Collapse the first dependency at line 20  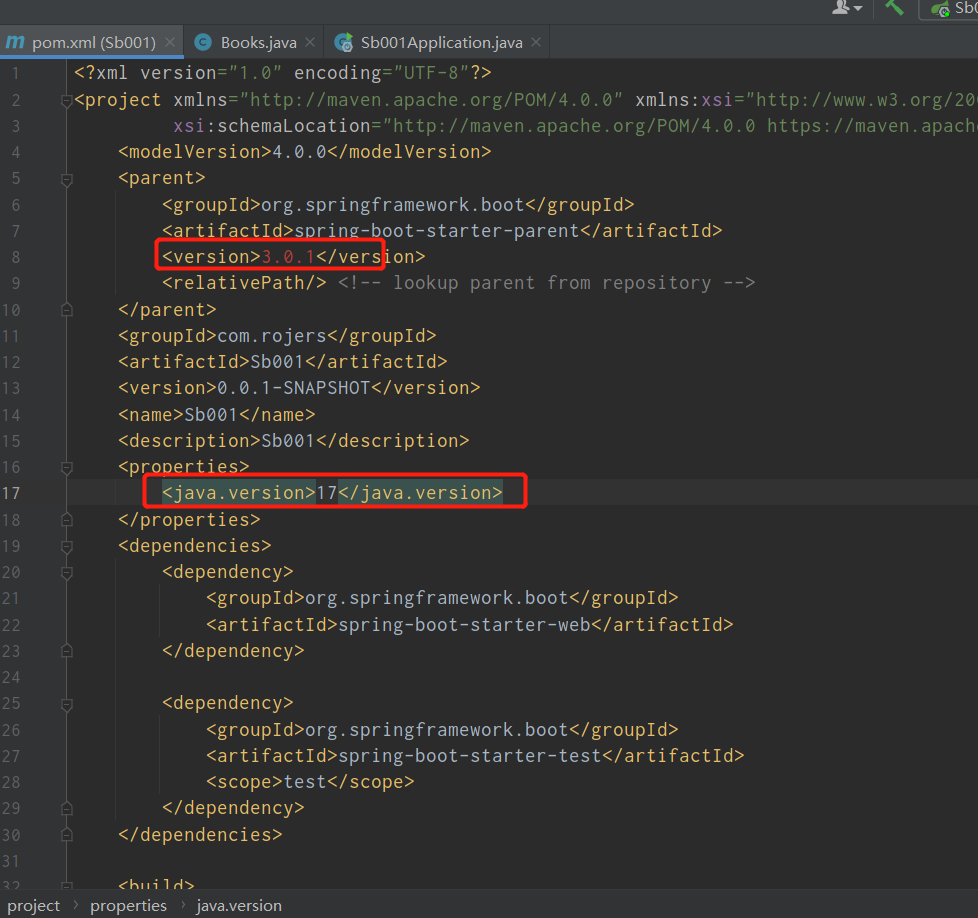[x=67, y=573]
